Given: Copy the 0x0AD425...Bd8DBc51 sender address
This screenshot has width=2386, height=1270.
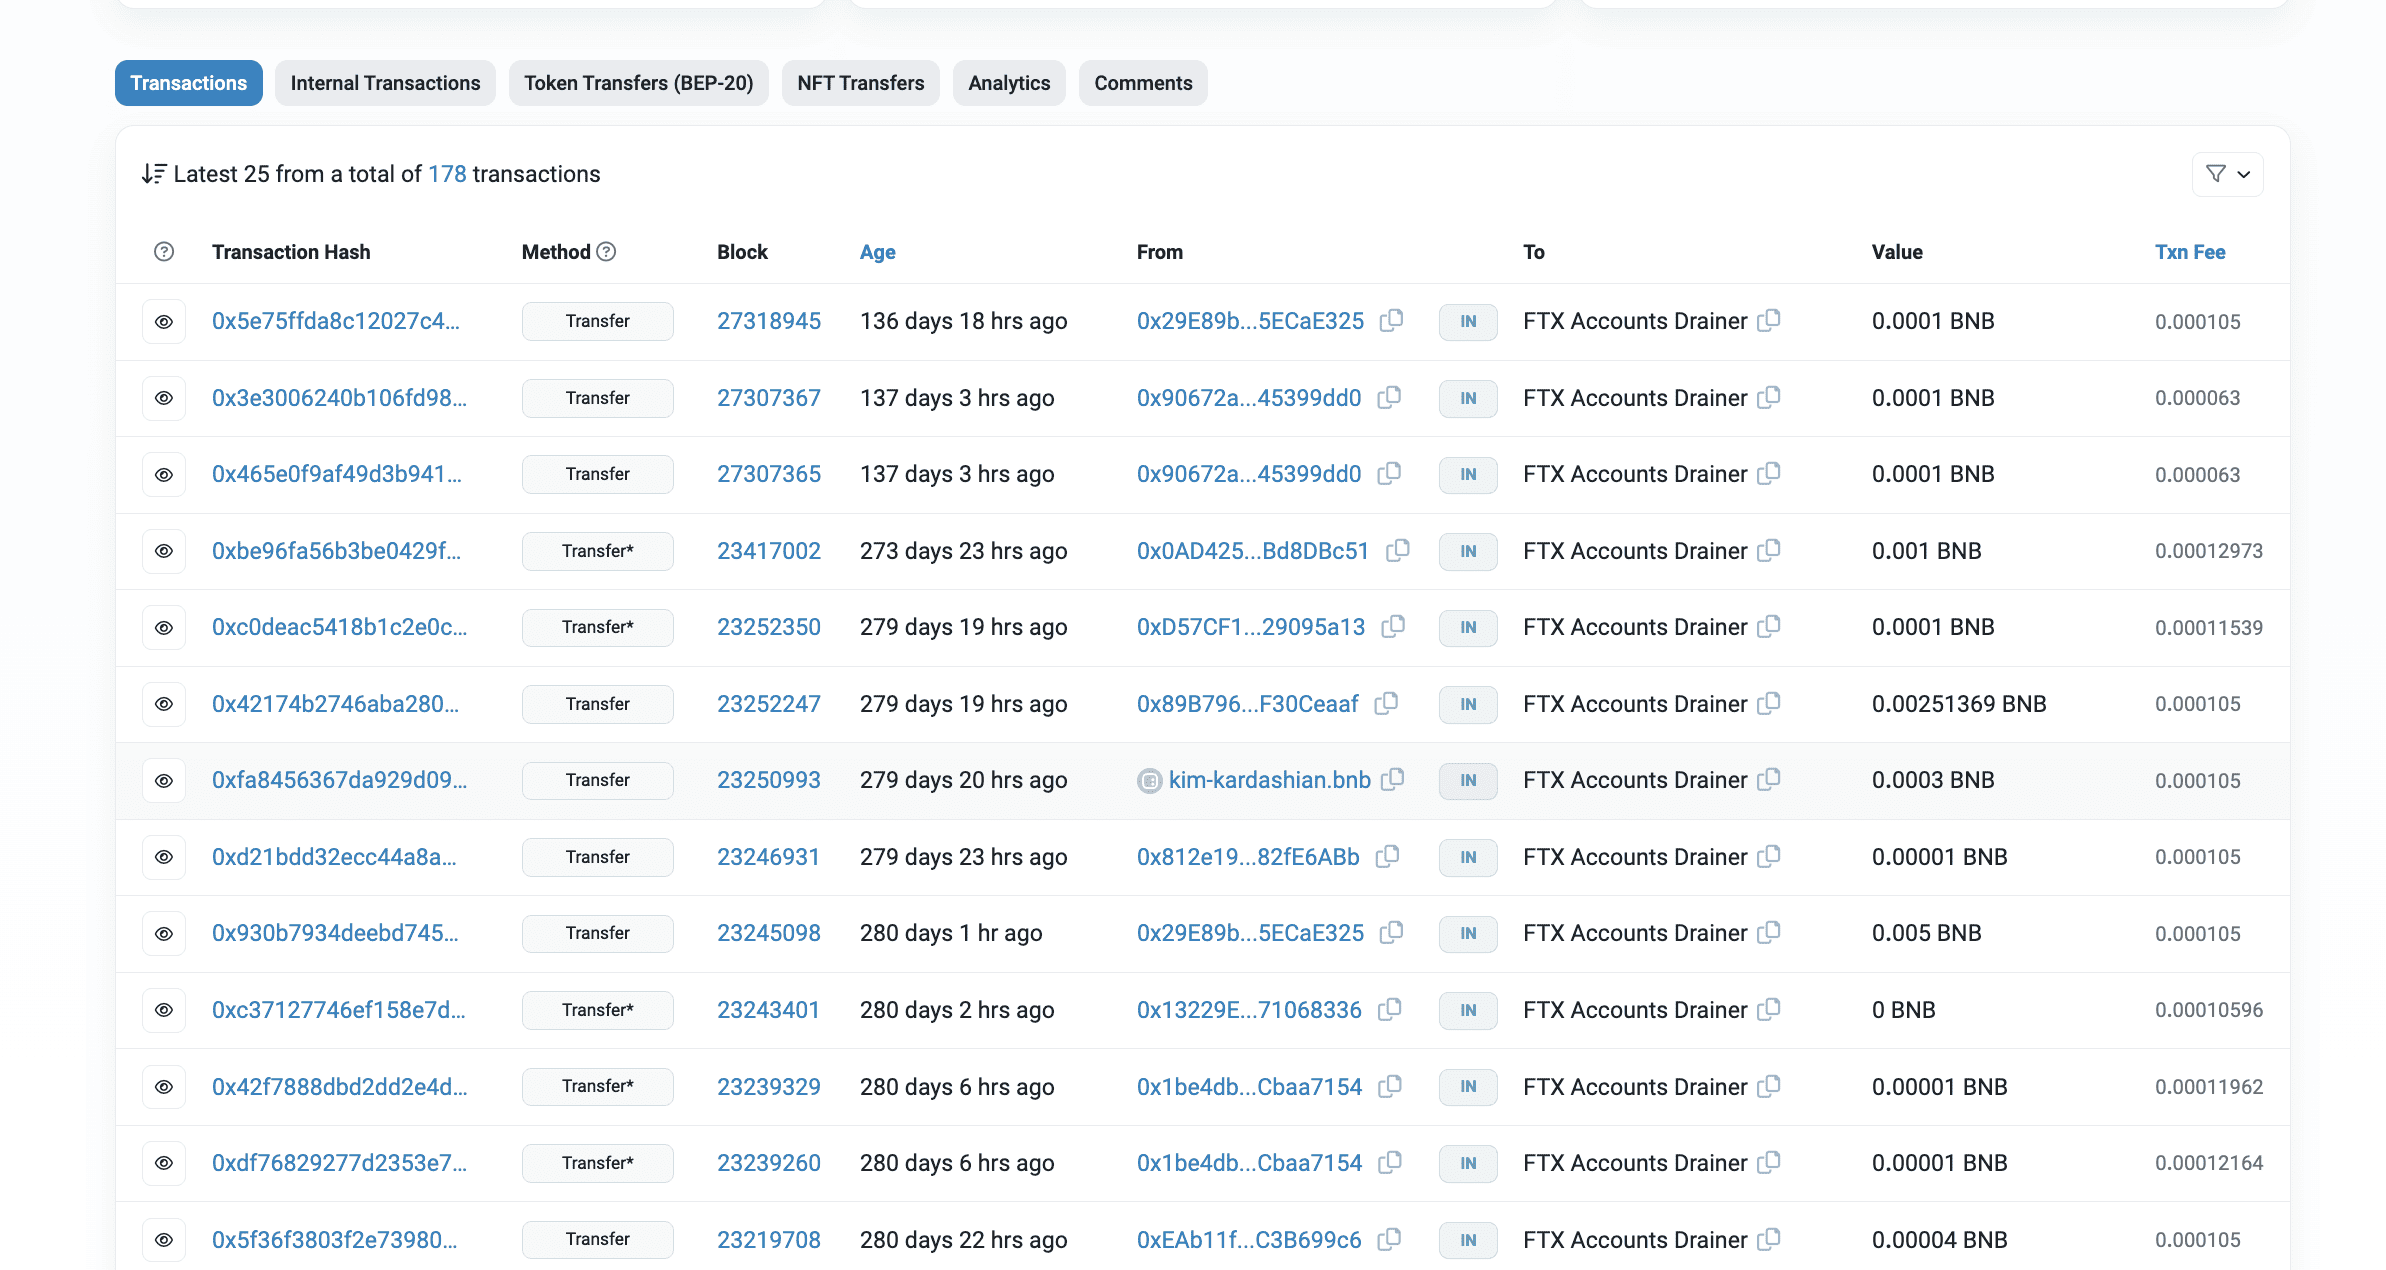Looking at the screenshot, I should click(x=1398, y=550).
